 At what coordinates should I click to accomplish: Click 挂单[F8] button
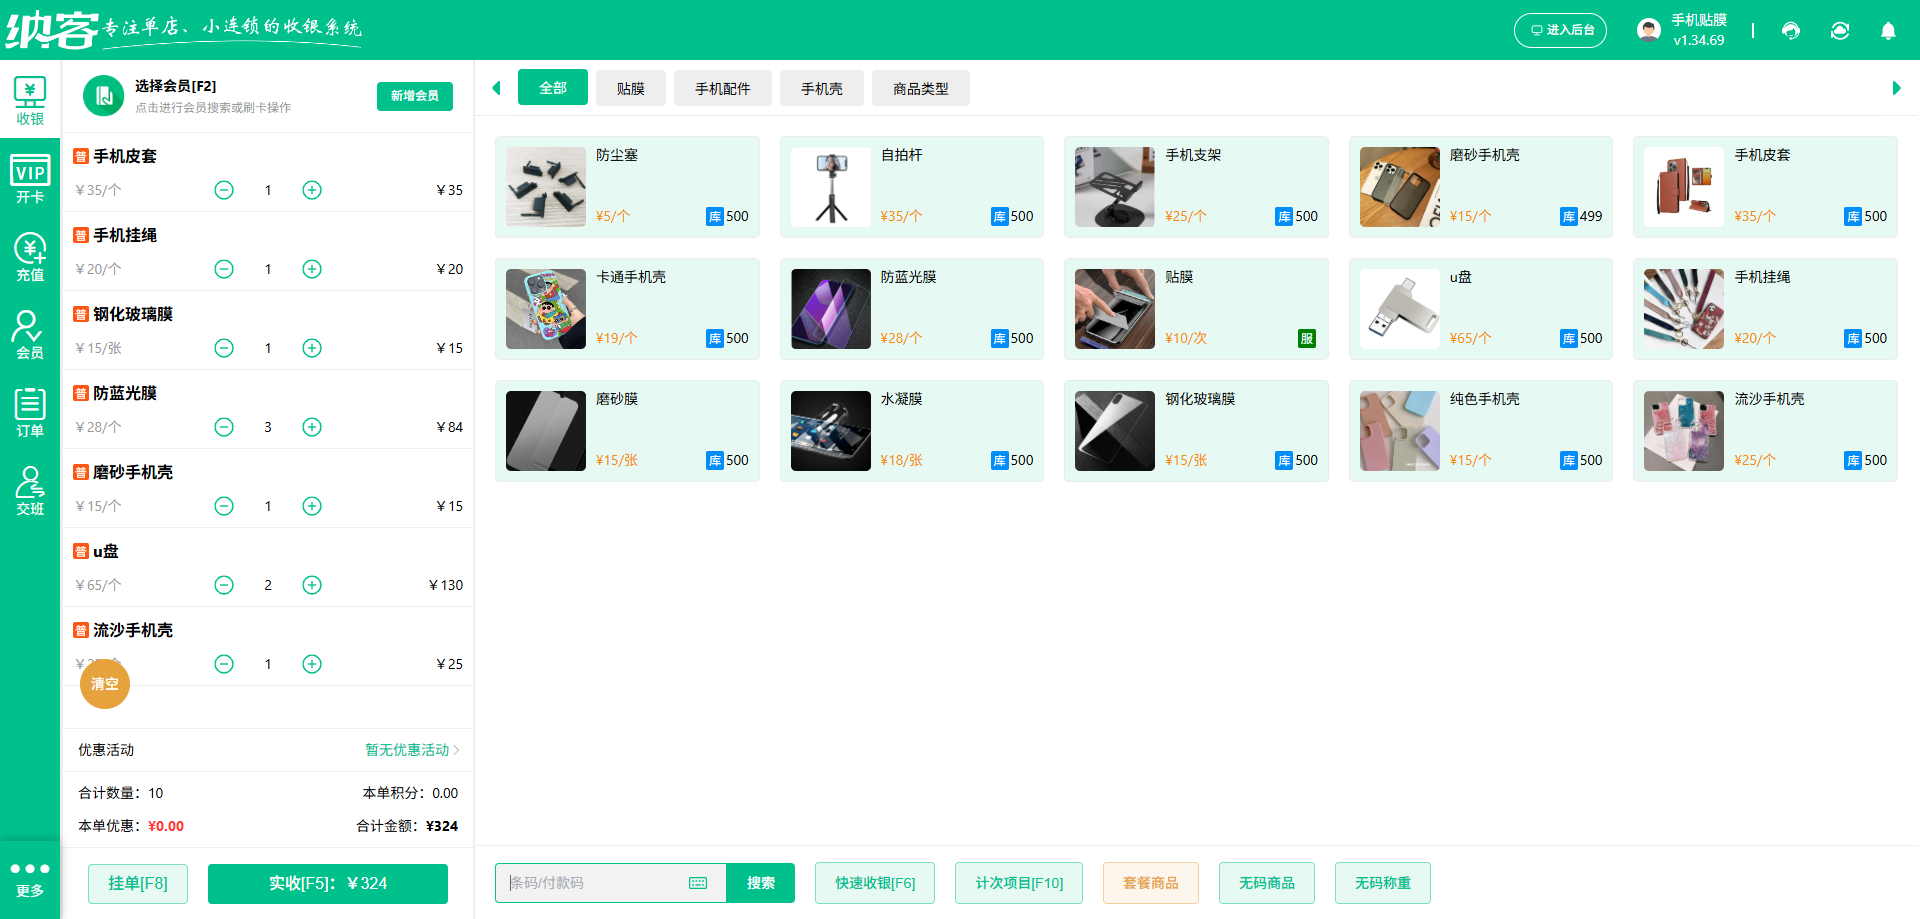[x=138, y=883]
